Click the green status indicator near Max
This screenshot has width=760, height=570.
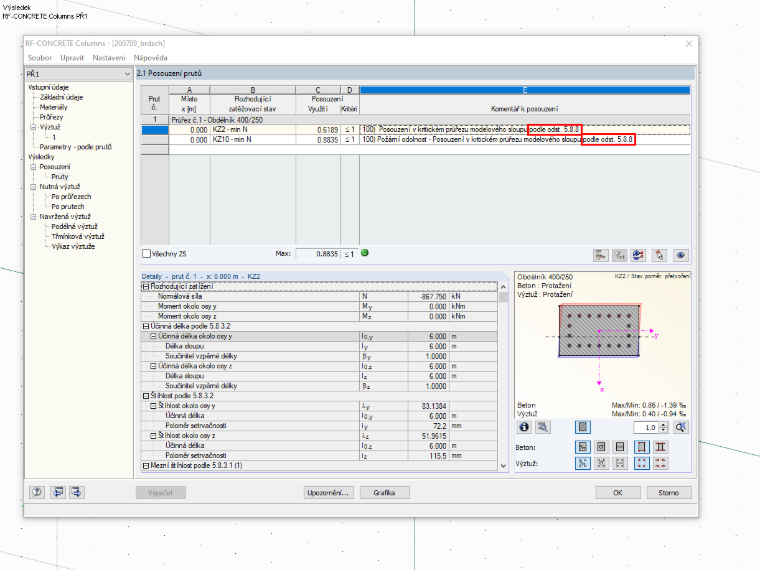click(365, 253)
